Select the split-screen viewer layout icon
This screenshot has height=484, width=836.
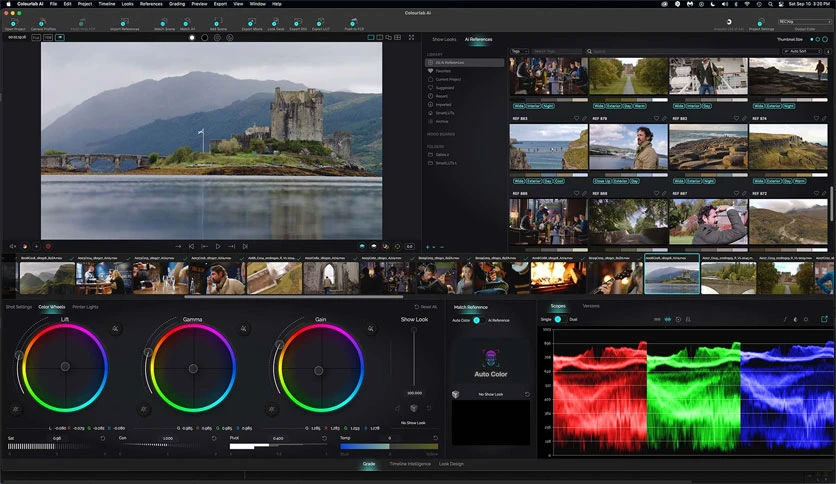380,37
